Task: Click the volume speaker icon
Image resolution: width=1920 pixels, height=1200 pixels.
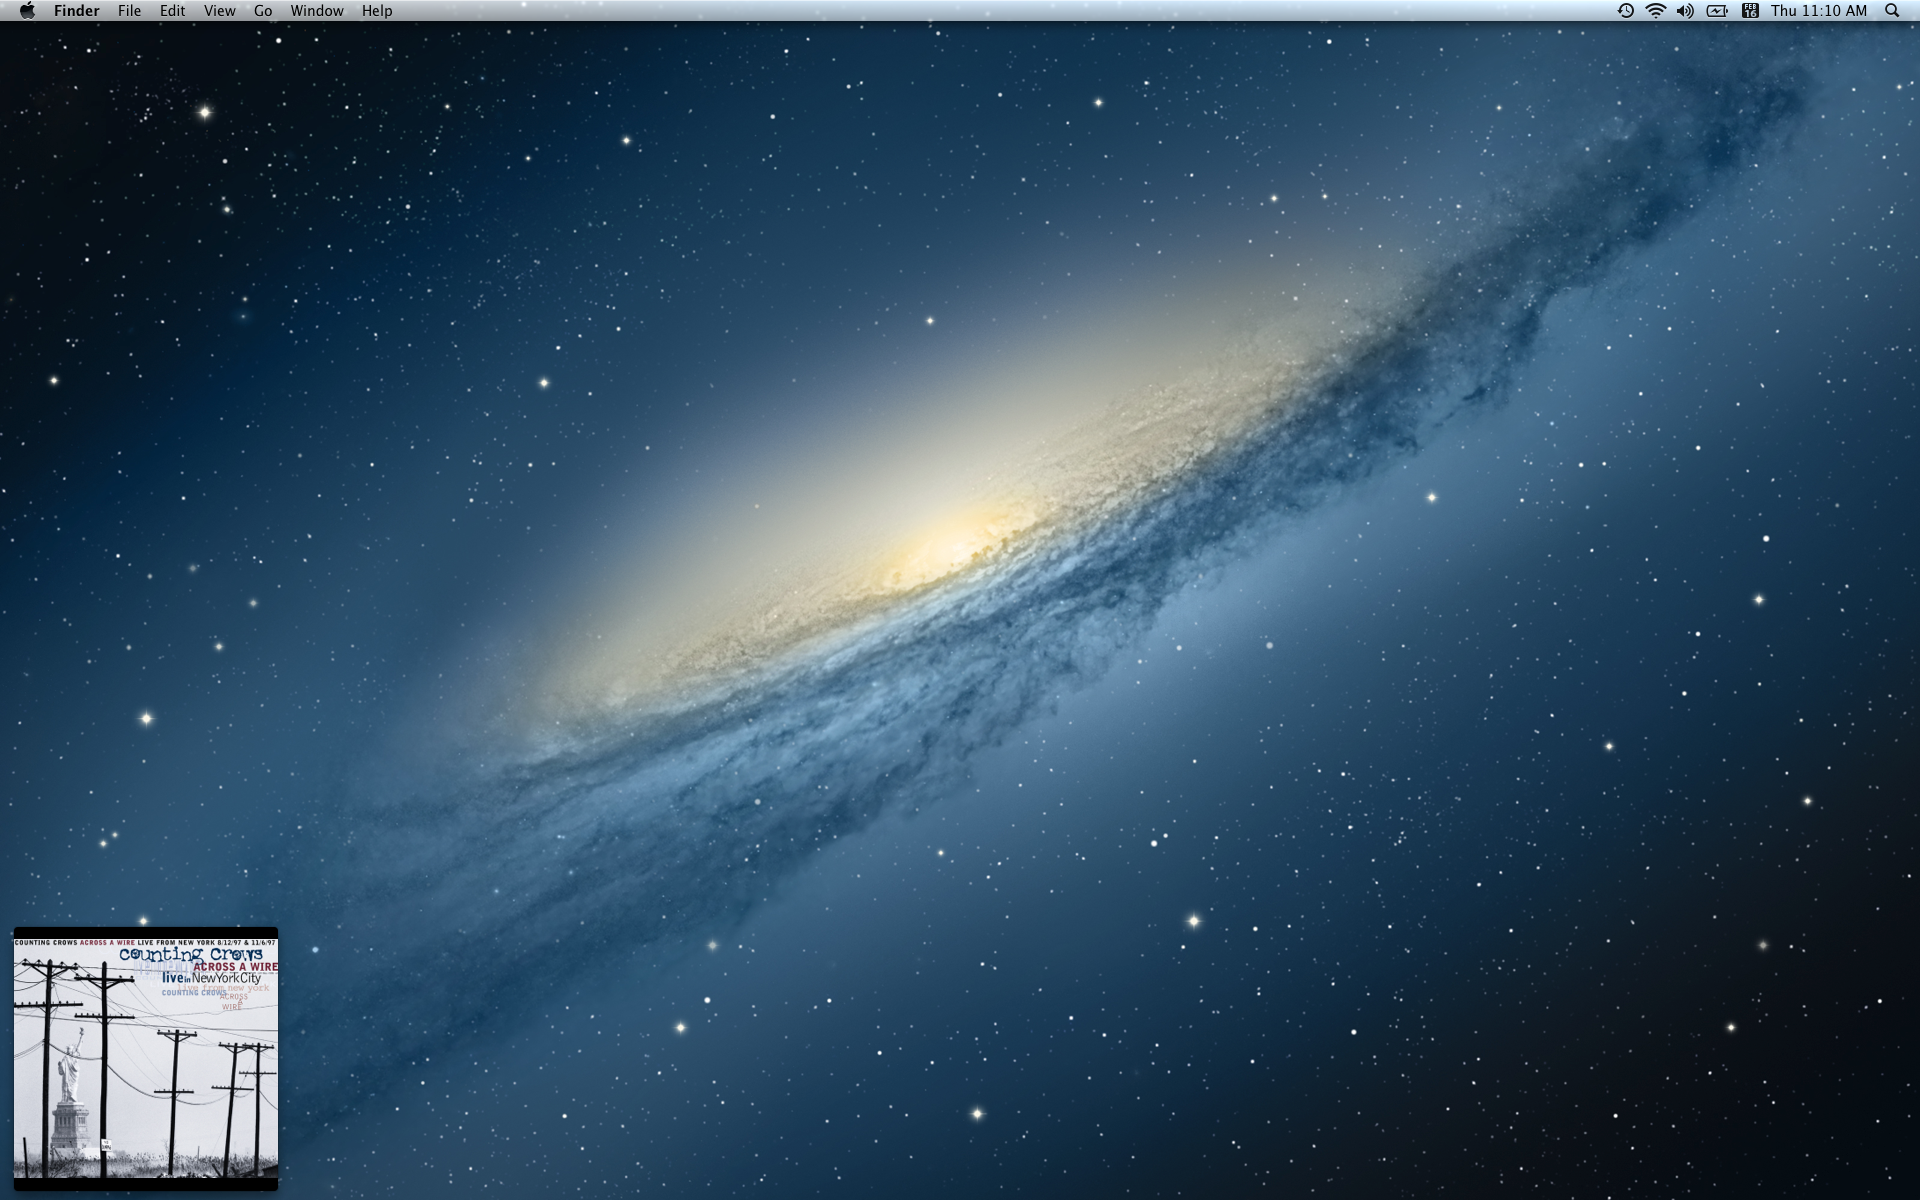Action: tap(1686, 11)
